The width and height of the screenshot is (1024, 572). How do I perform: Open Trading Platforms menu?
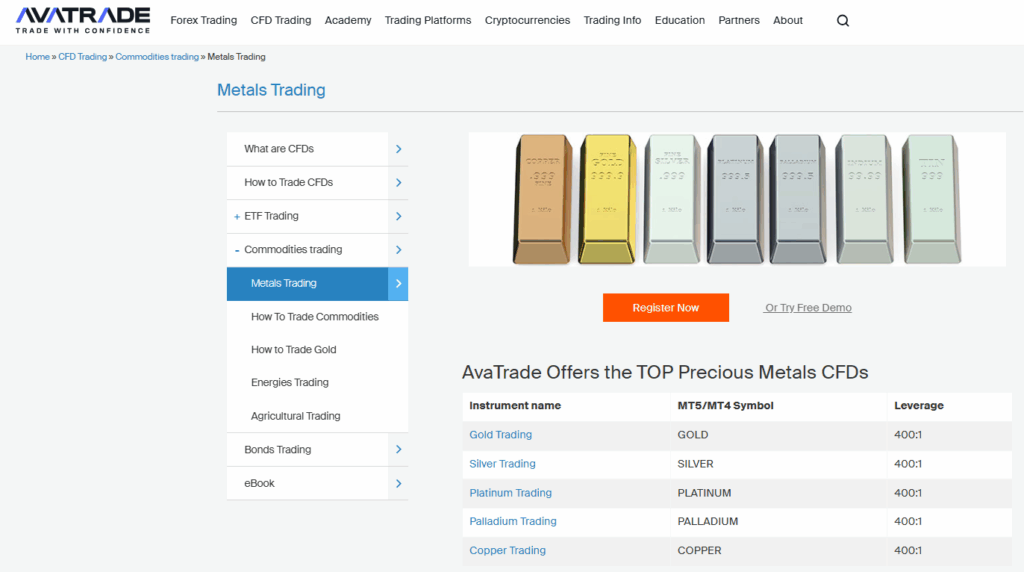pos(428,20)
